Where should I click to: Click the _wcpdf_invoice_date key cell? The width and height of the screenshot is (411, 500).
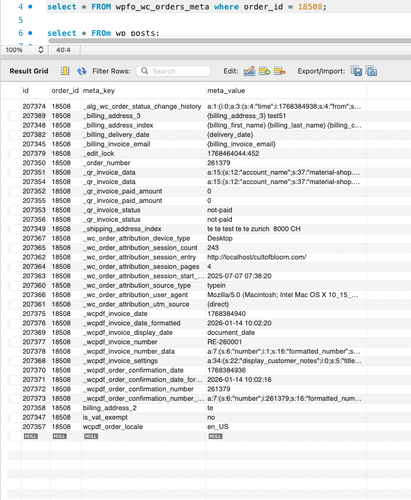(x=143, y=314)
